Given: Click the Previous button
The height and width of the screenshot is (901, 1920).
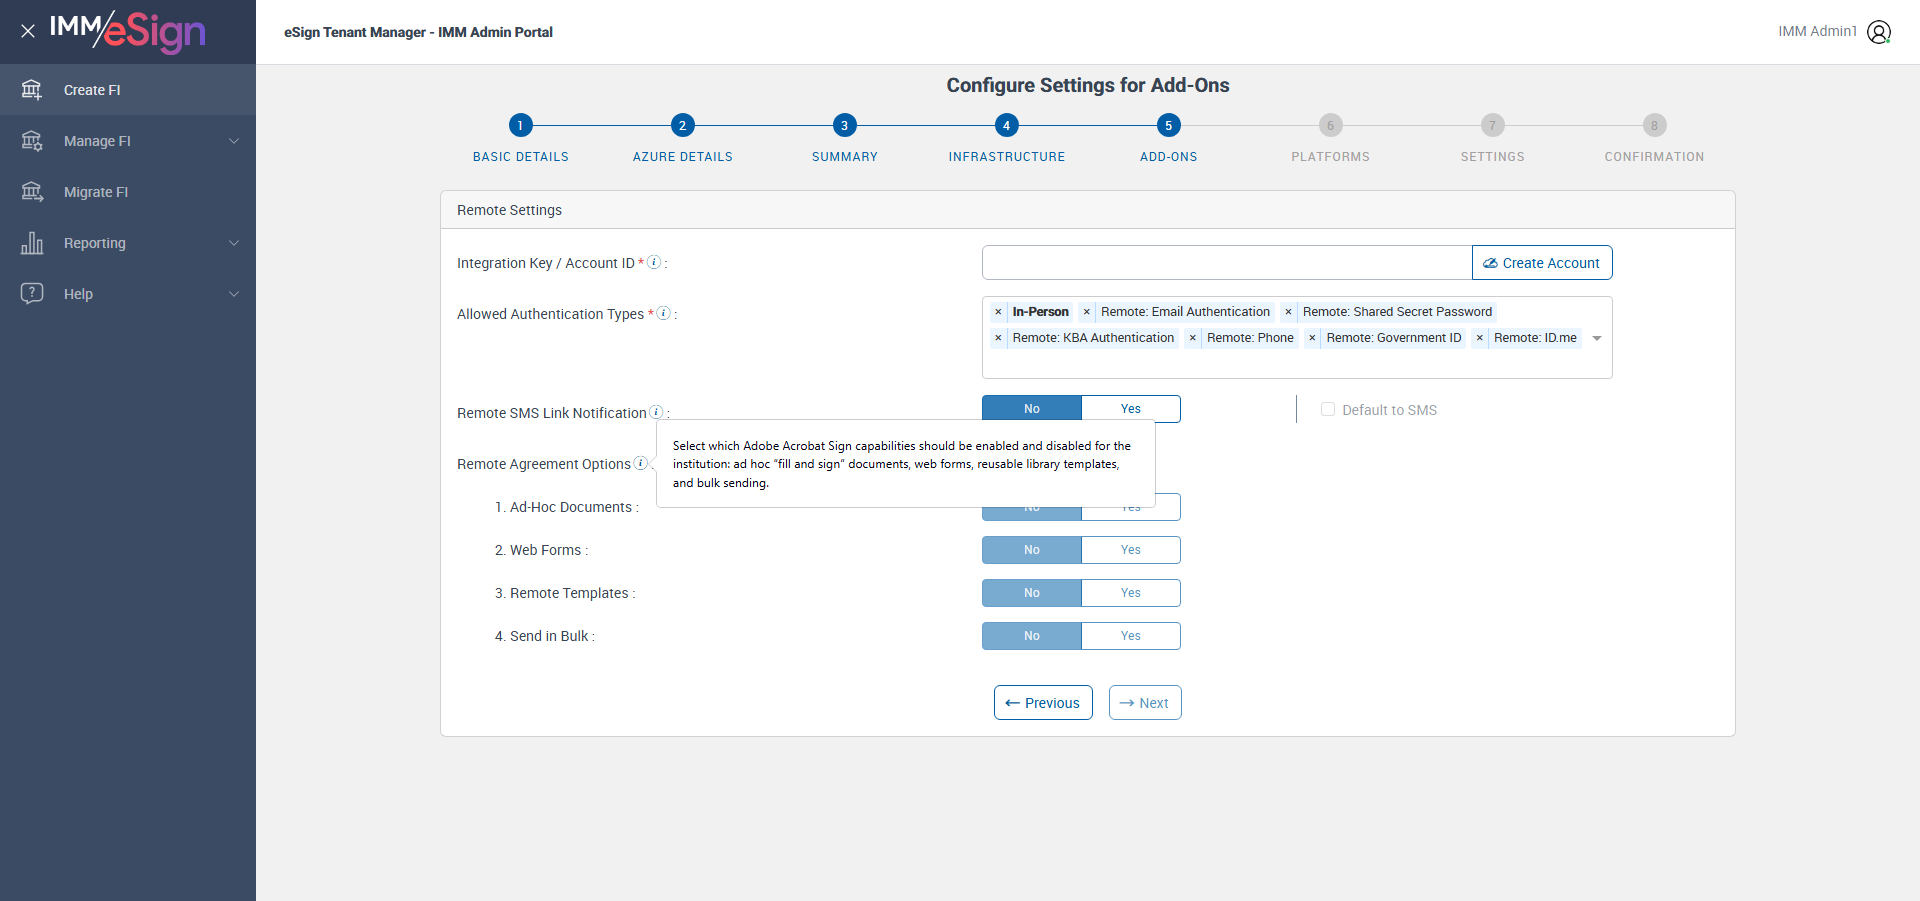Looking at the screenshot, I should click(1043, 703).
